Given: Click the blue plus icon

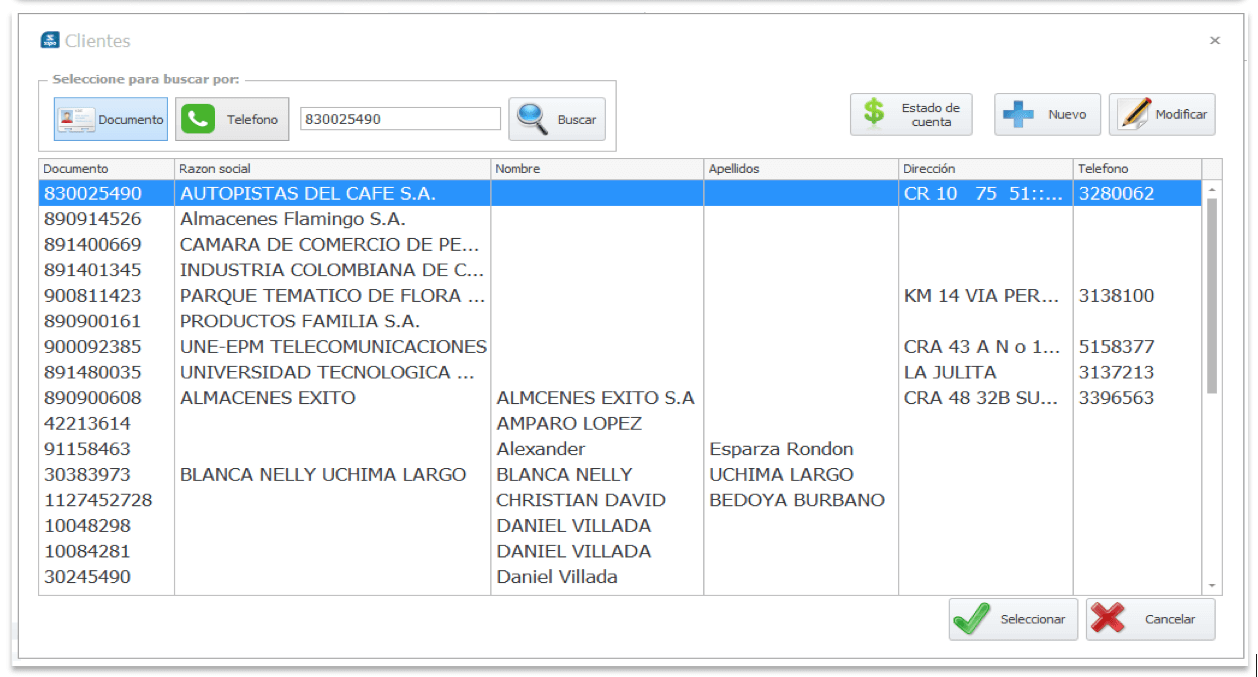Looking at the screenshot, I should [x=1019, y=114].
